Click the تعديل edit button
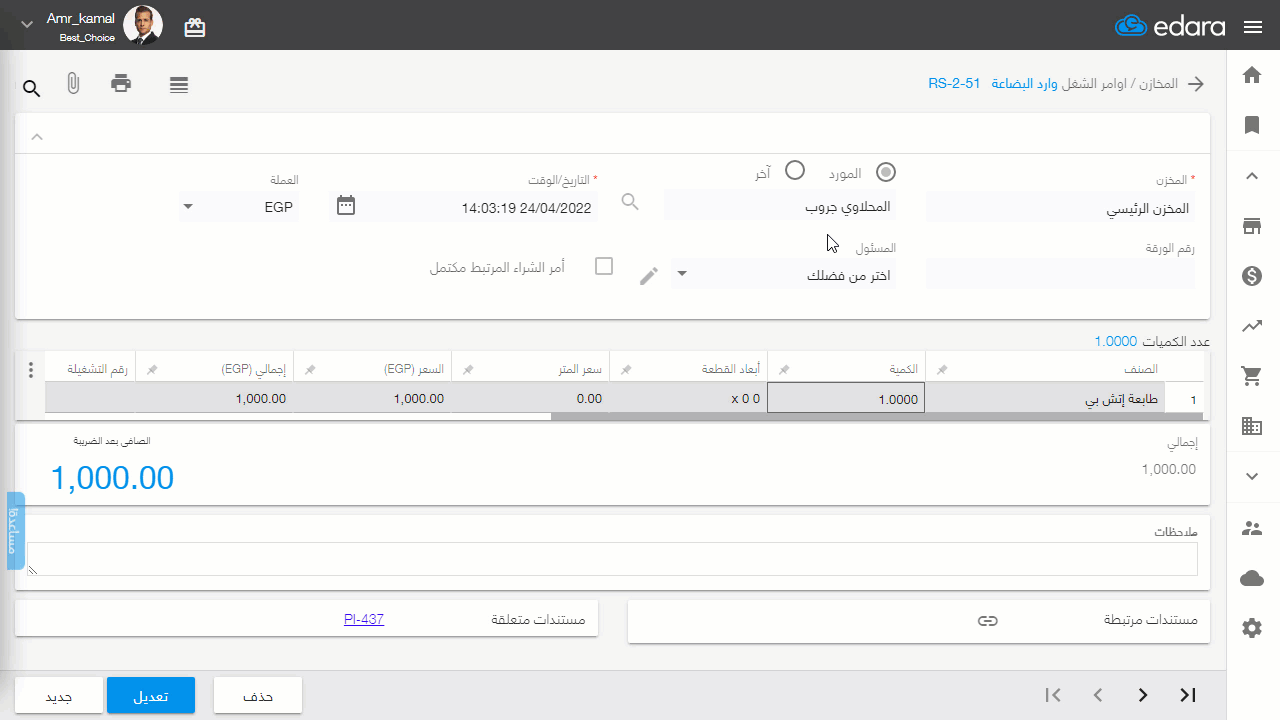The width and height of the screenshot is (1280, 720). tap(151, 695)
